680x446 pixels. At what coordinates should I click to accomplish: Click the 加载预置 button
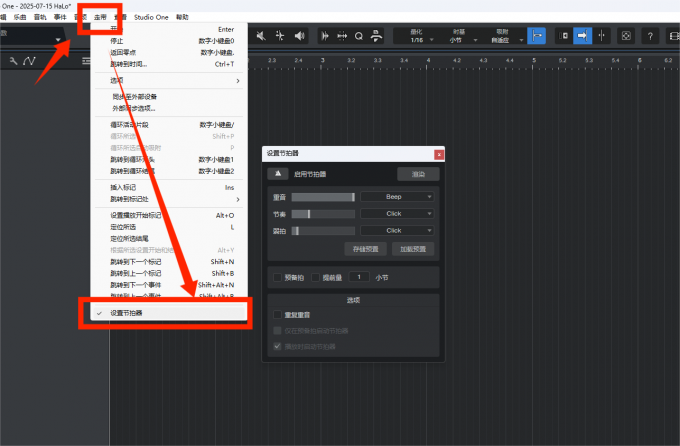413,249
